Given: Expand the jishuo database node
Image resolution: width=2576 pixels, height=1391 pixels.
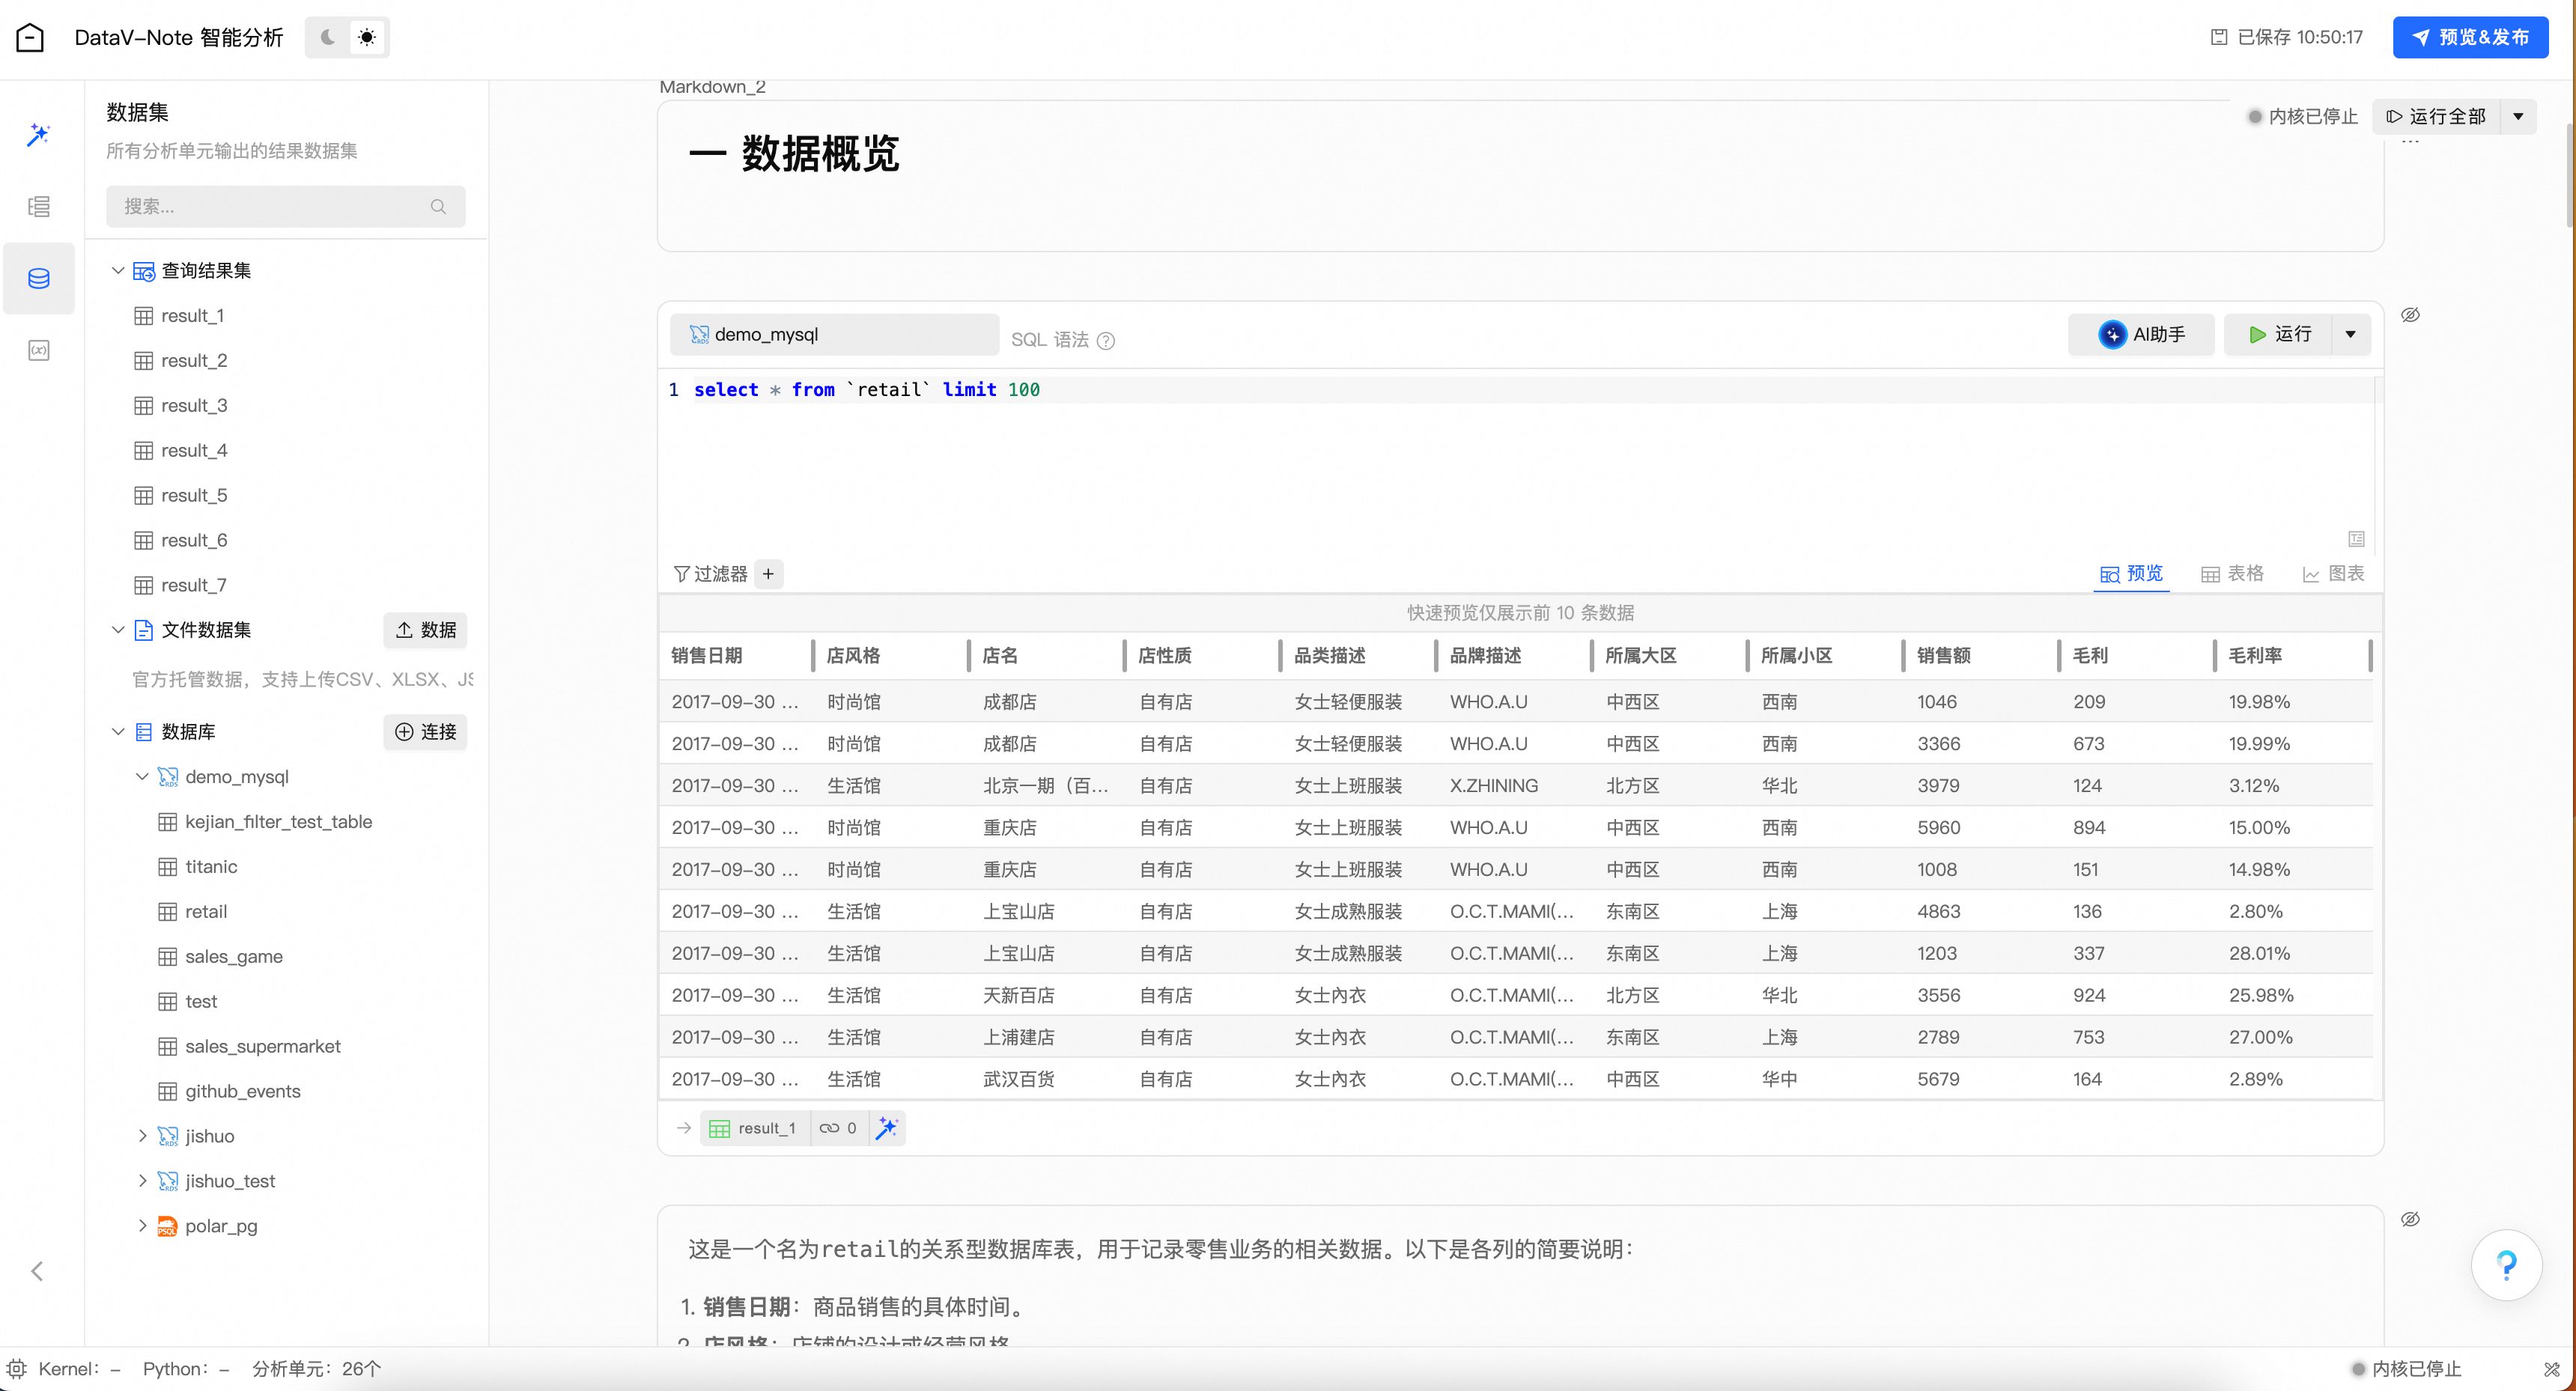Looking at the screenshot, I should [x=142, y=1137].
